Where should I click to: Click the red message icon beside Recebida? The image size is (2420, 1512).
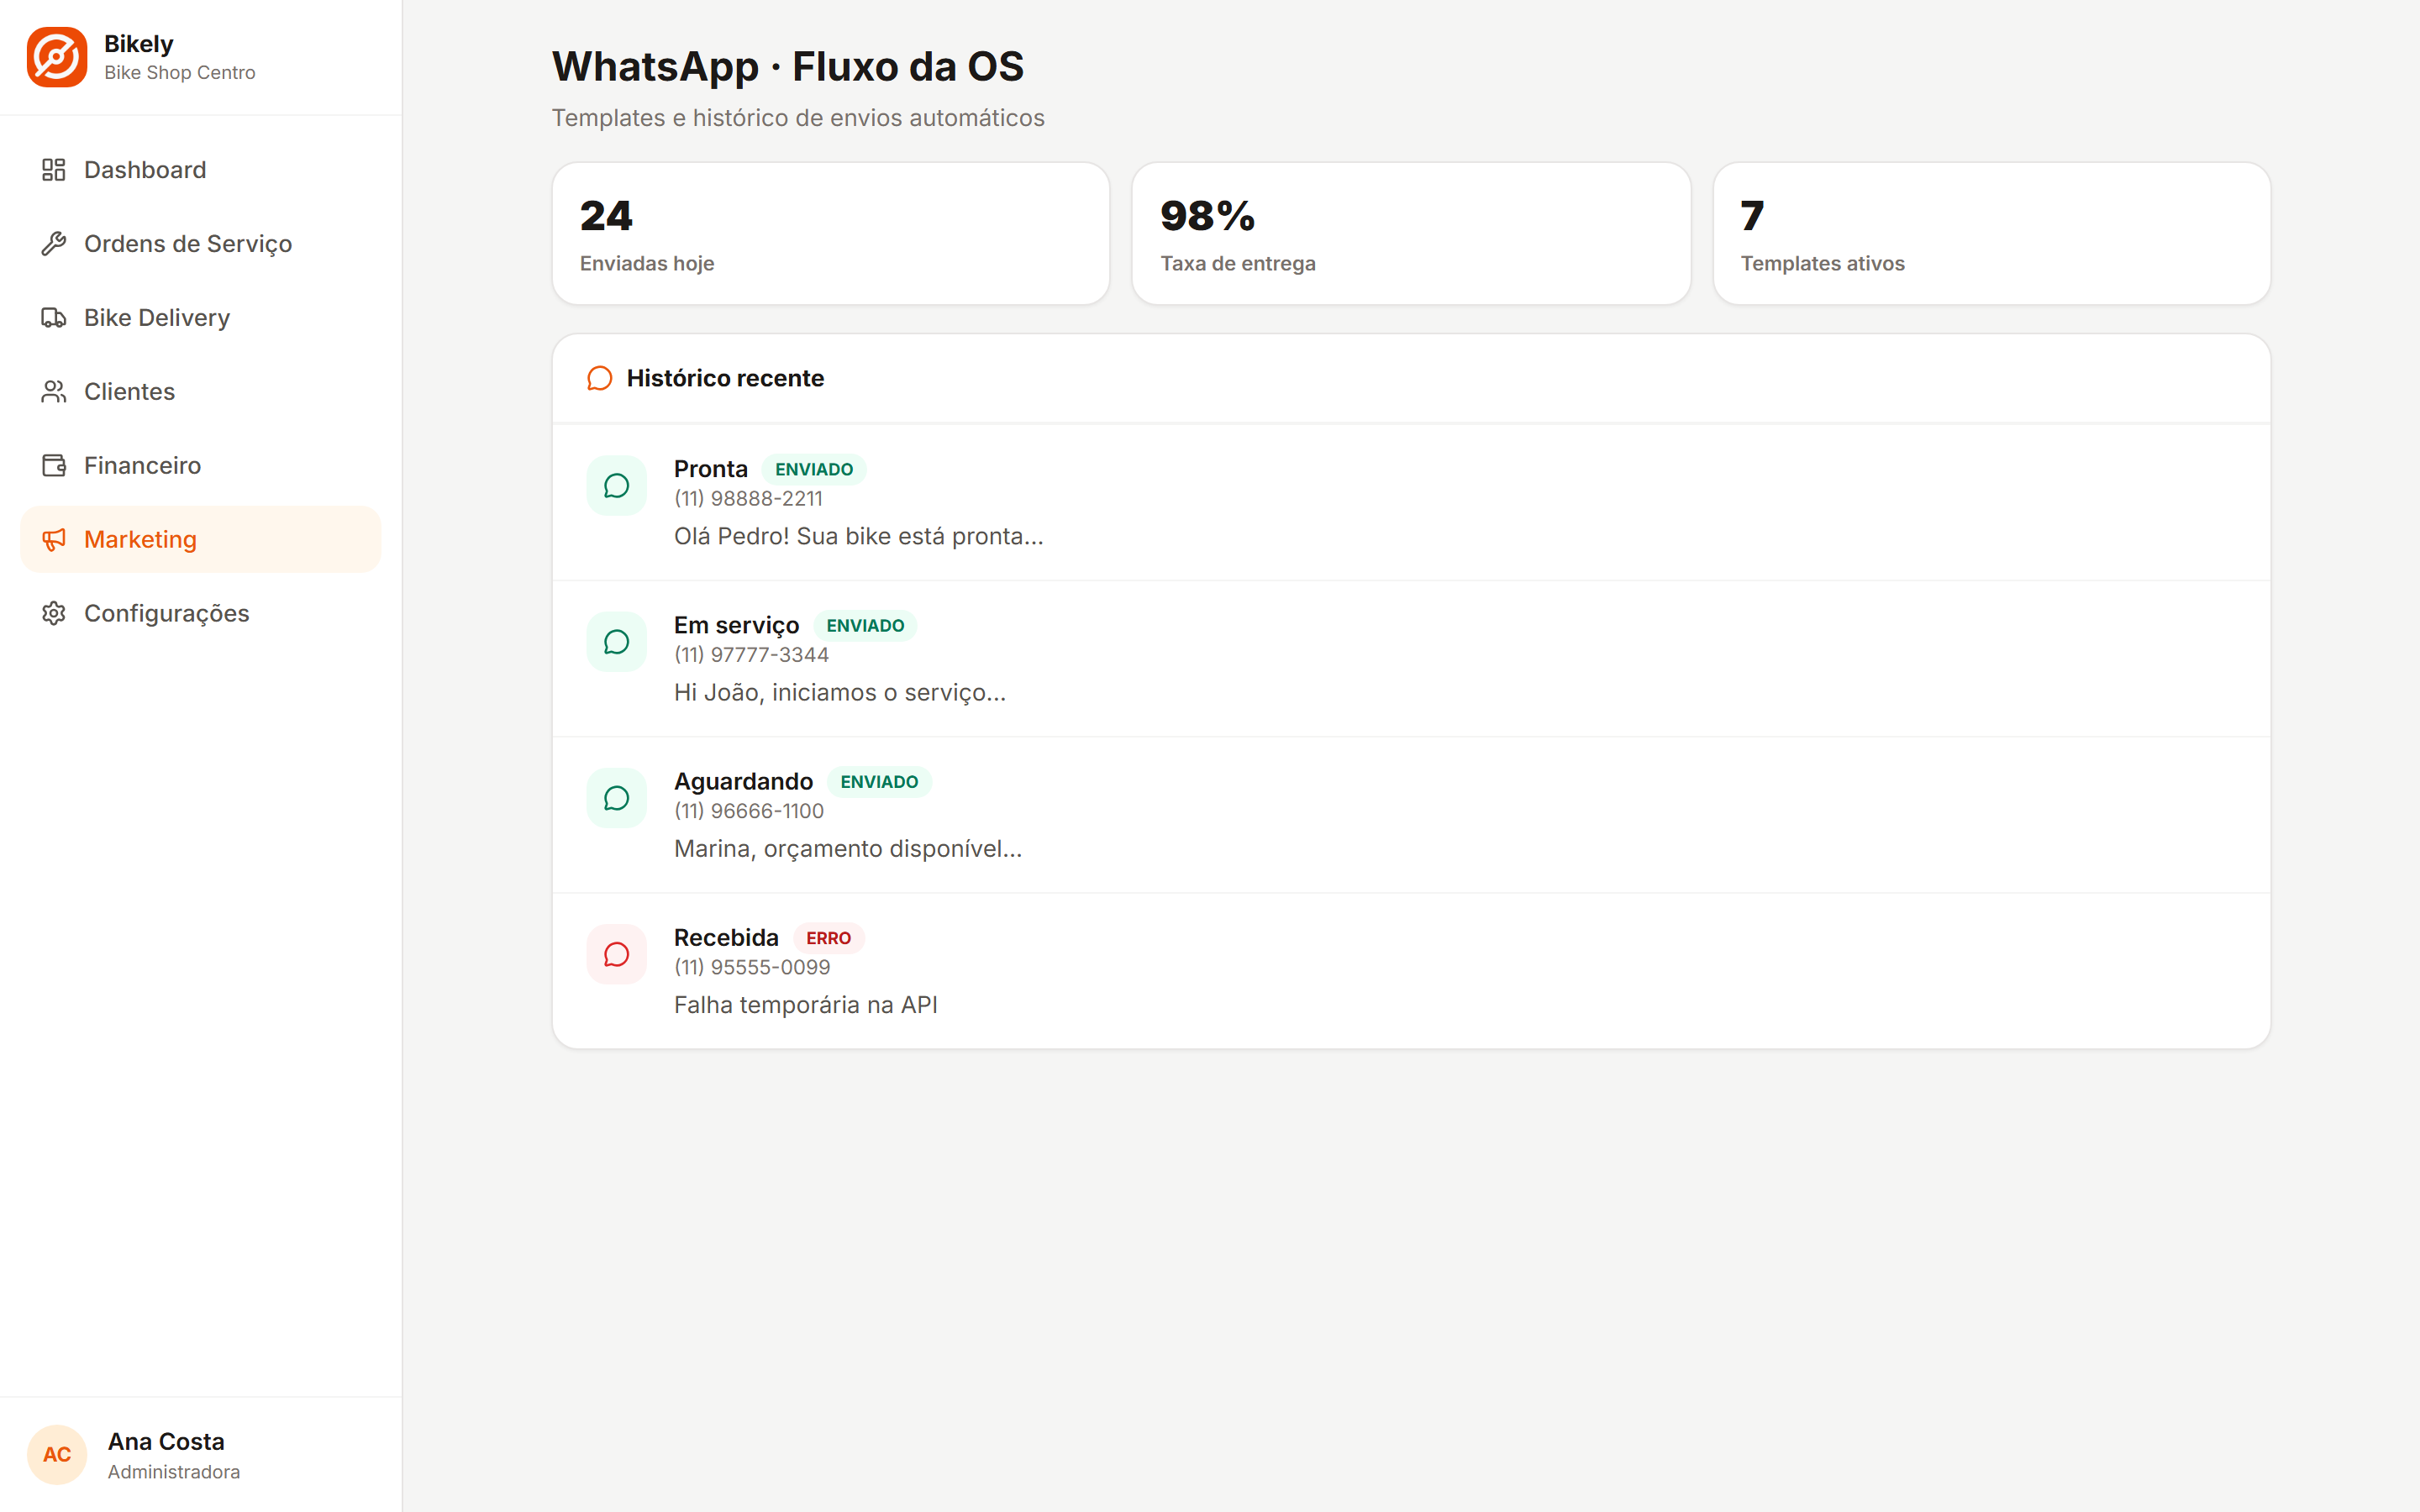617,954
